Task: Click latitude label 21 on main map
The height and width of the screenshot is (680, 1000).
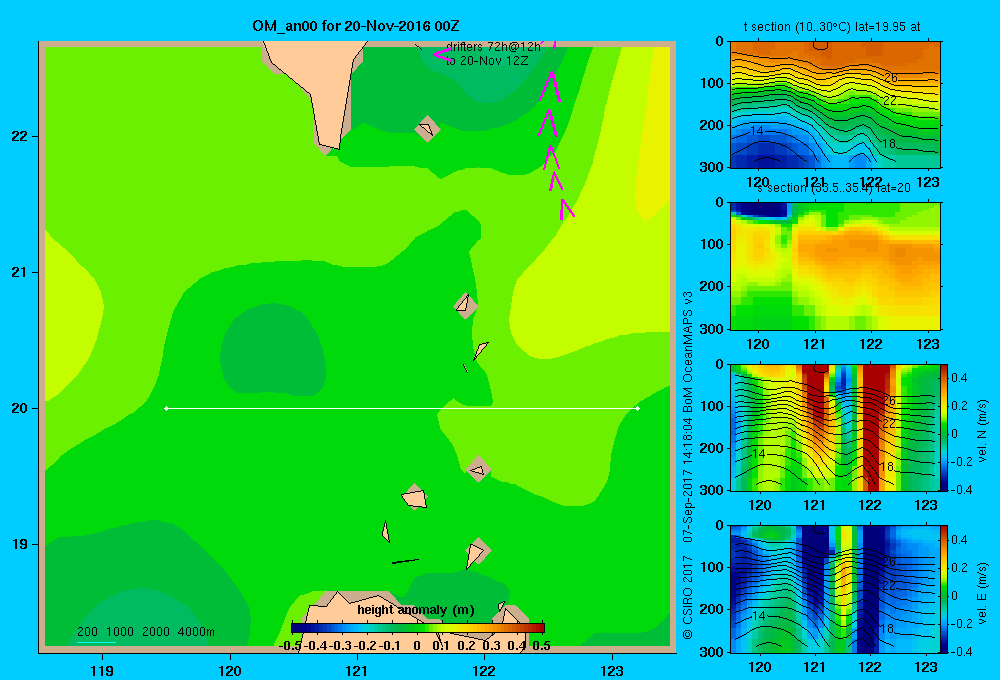Action: click(x=20, y=272)
